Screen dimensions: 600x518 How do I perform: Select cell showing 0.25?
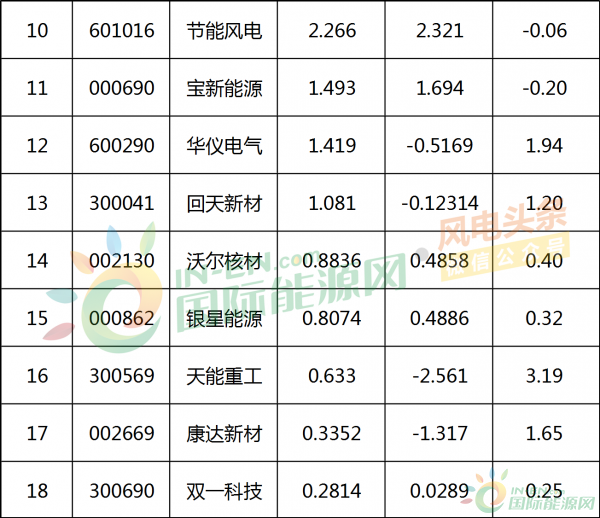tap(546, 490)
